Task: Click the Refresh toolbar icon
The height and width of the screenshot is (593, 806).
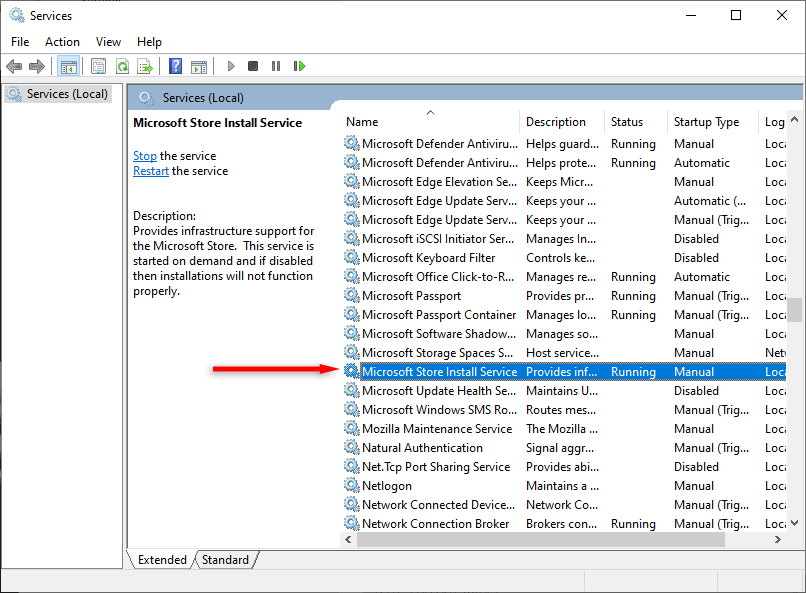Action: pyautogui.click(x=122, y=66)
